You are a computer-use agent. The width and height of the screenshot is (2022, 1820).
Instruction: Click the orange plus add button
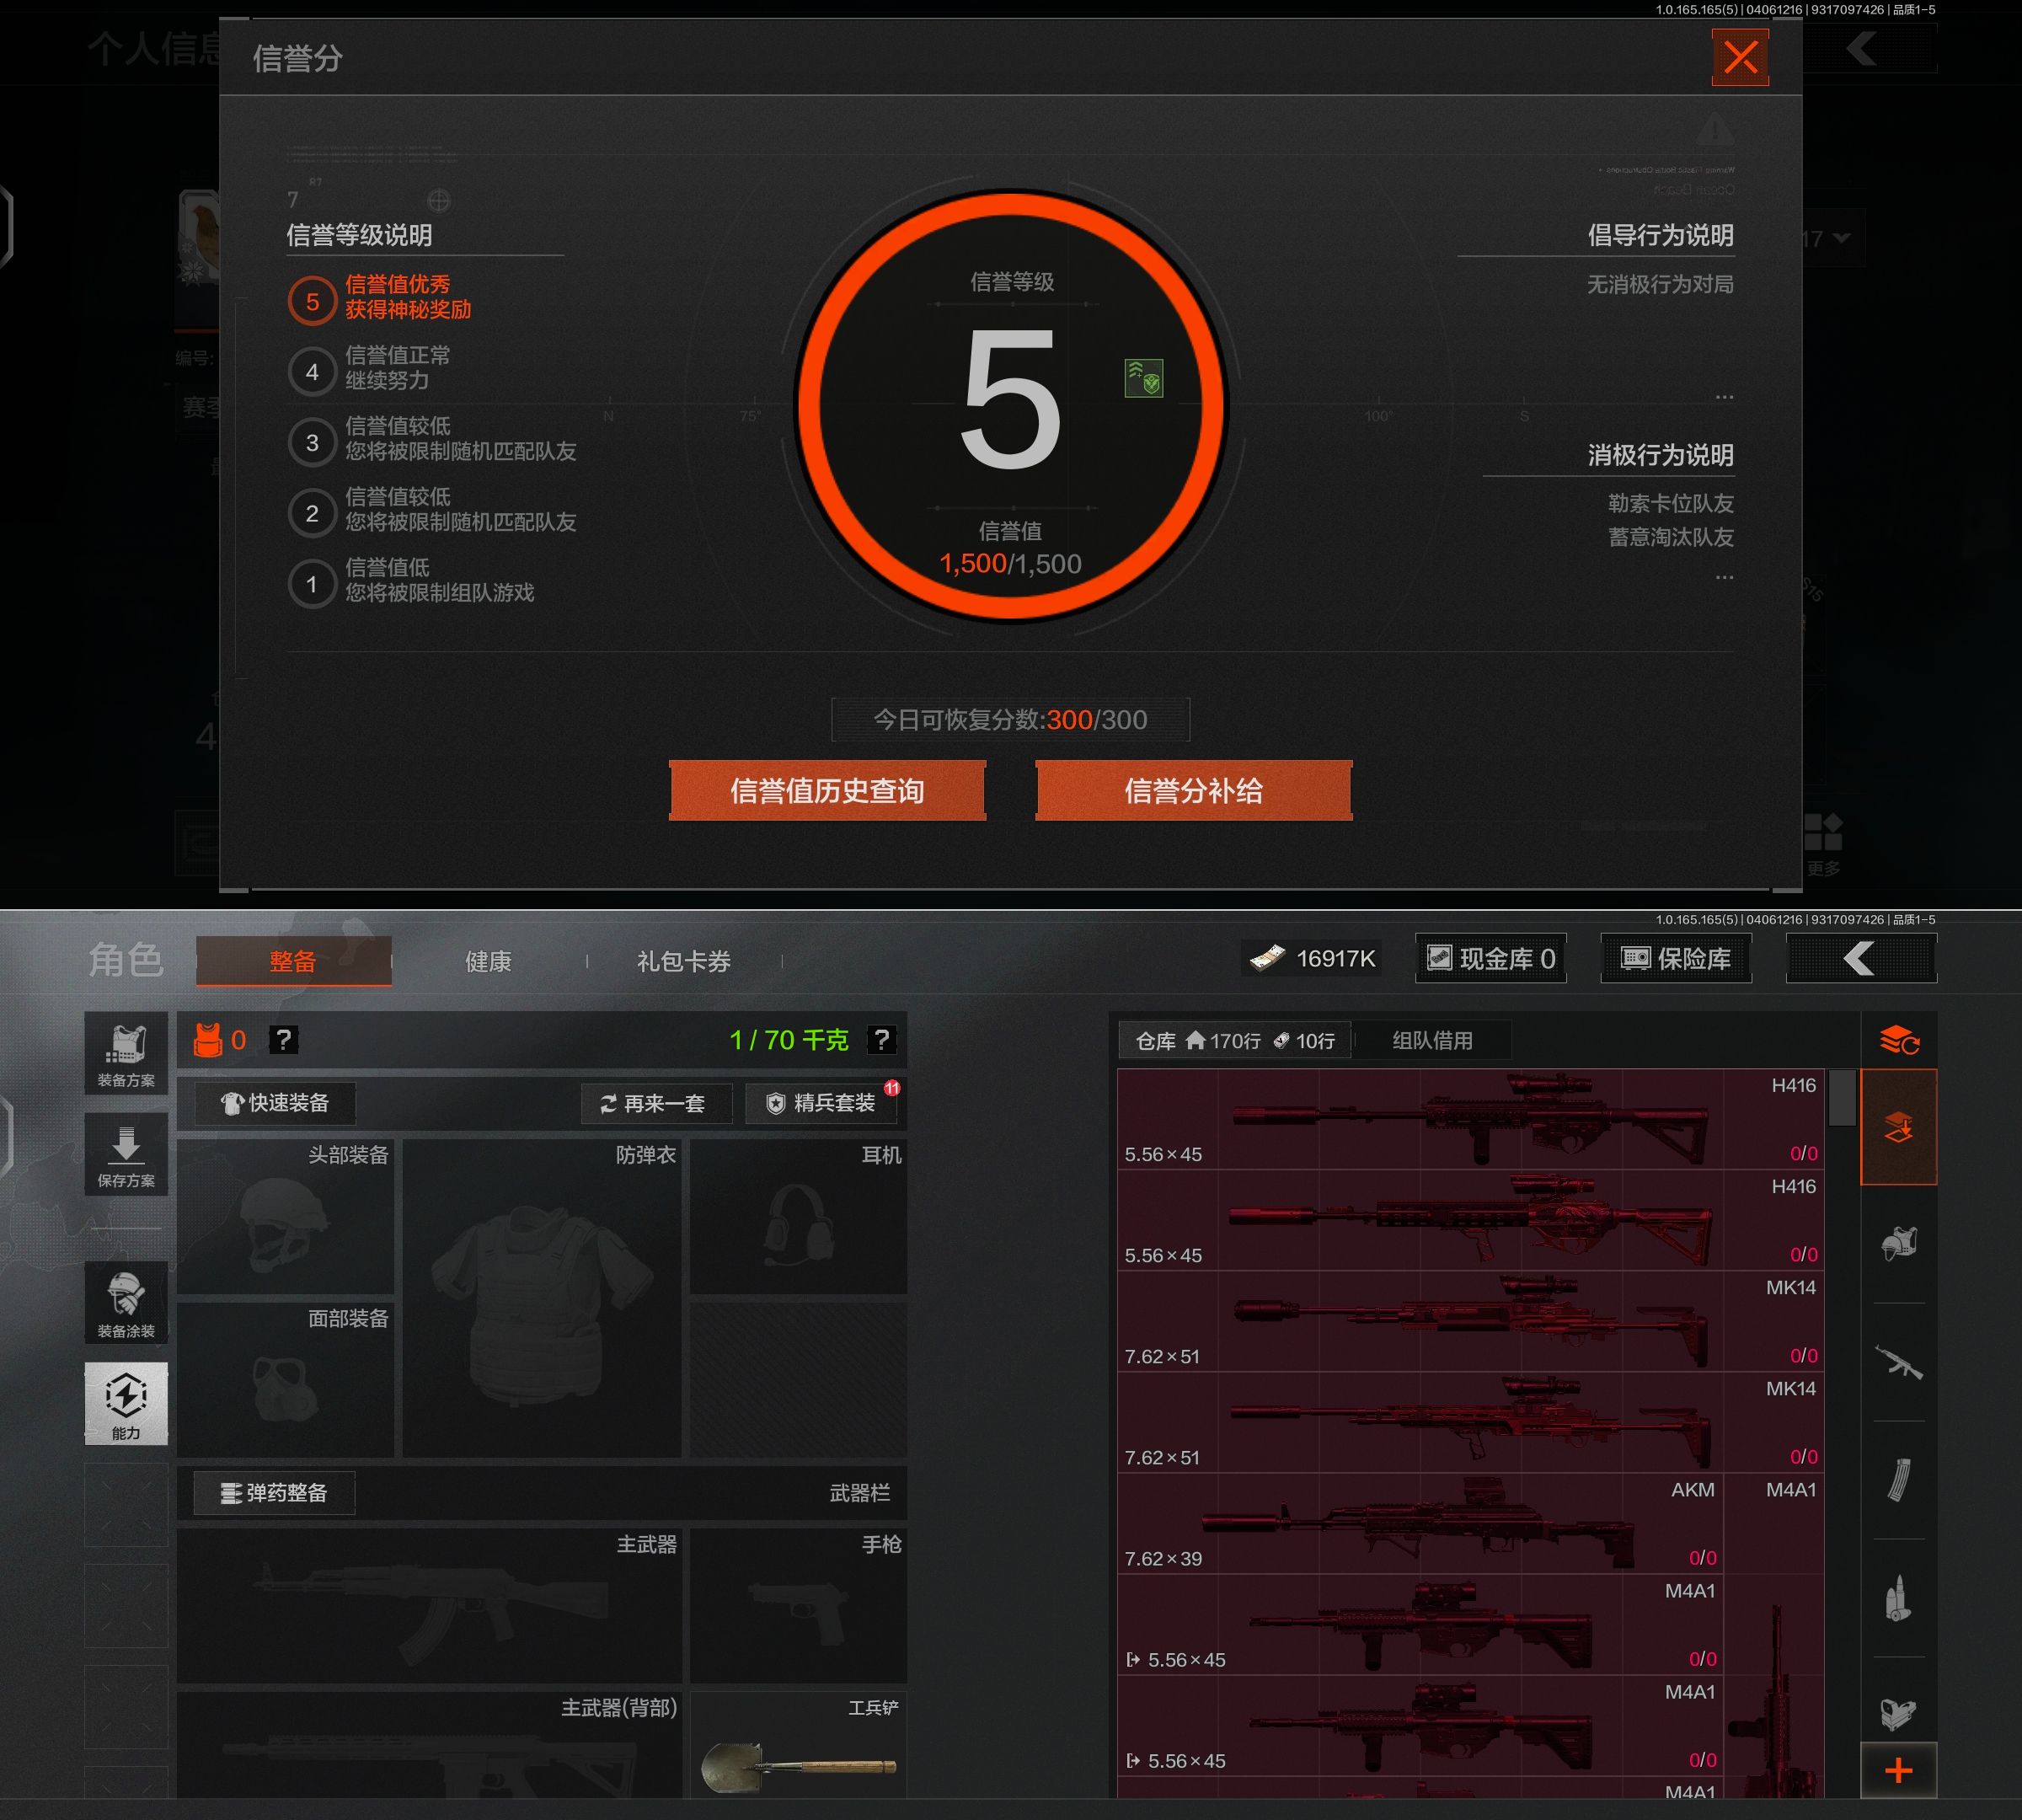tap(1898, 1771)
